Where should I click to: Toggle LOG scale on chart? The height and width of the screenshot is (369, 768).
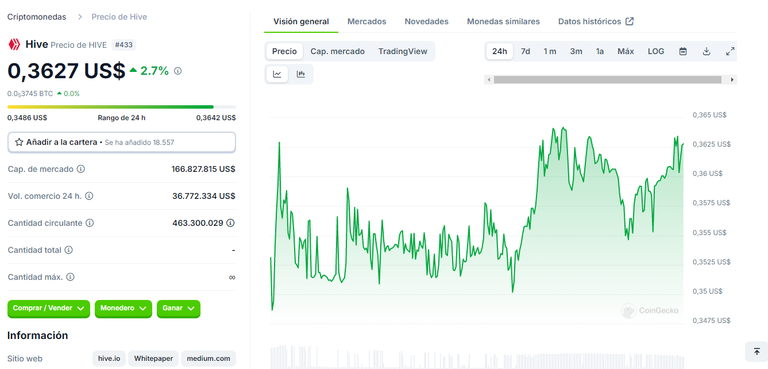[x=656, y=51]
